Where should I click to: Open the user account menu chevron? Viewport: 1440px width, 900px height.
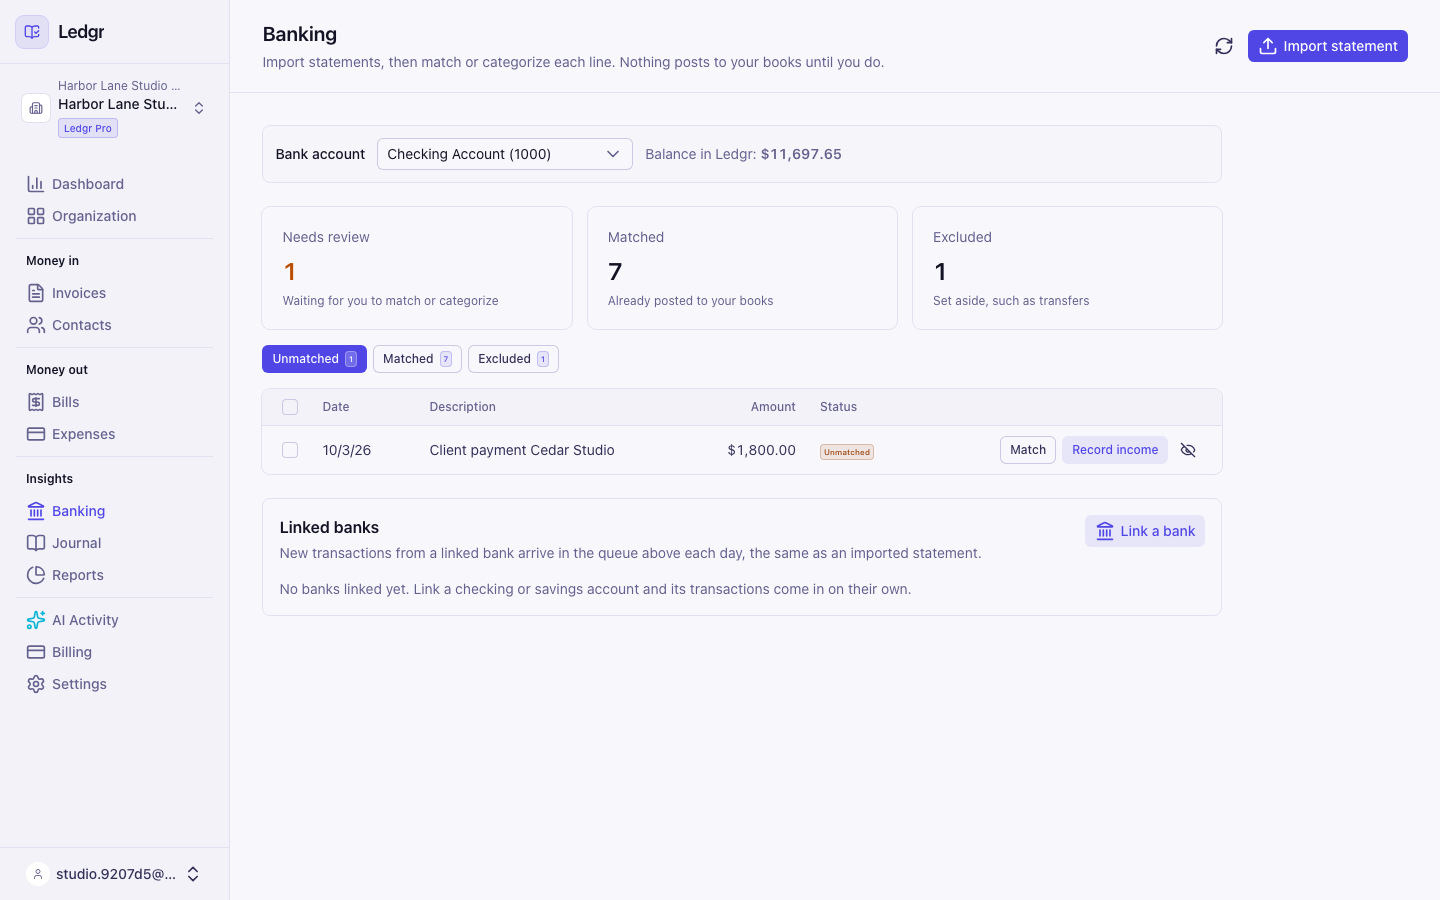(193, 874)
